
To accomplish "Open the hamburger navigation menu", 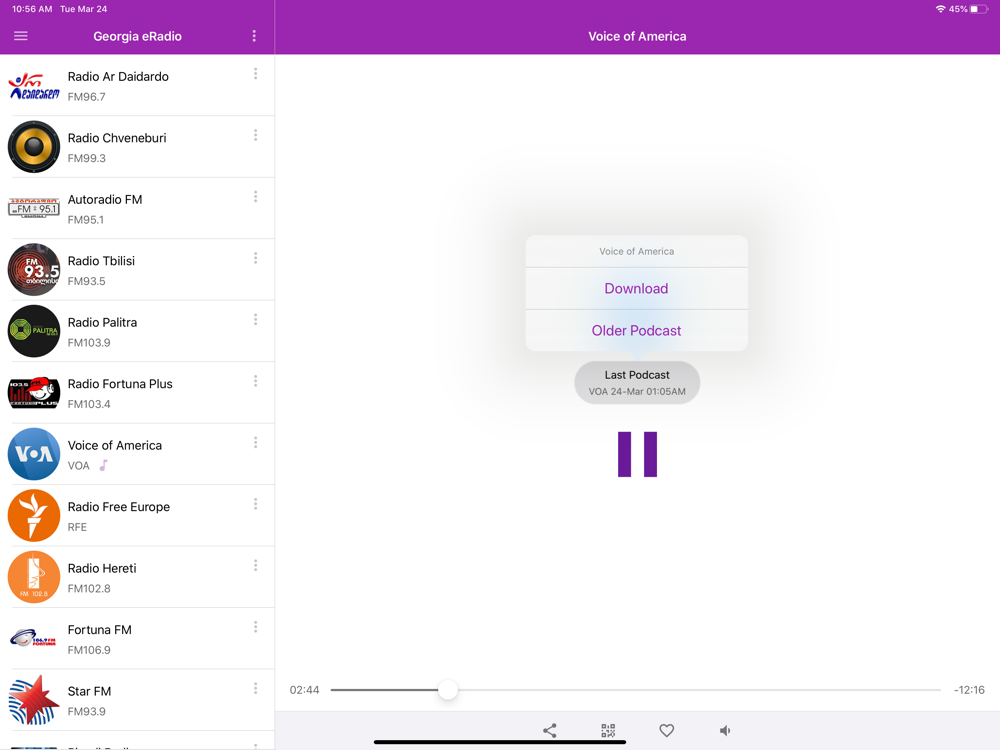I will tap(20, 36).
